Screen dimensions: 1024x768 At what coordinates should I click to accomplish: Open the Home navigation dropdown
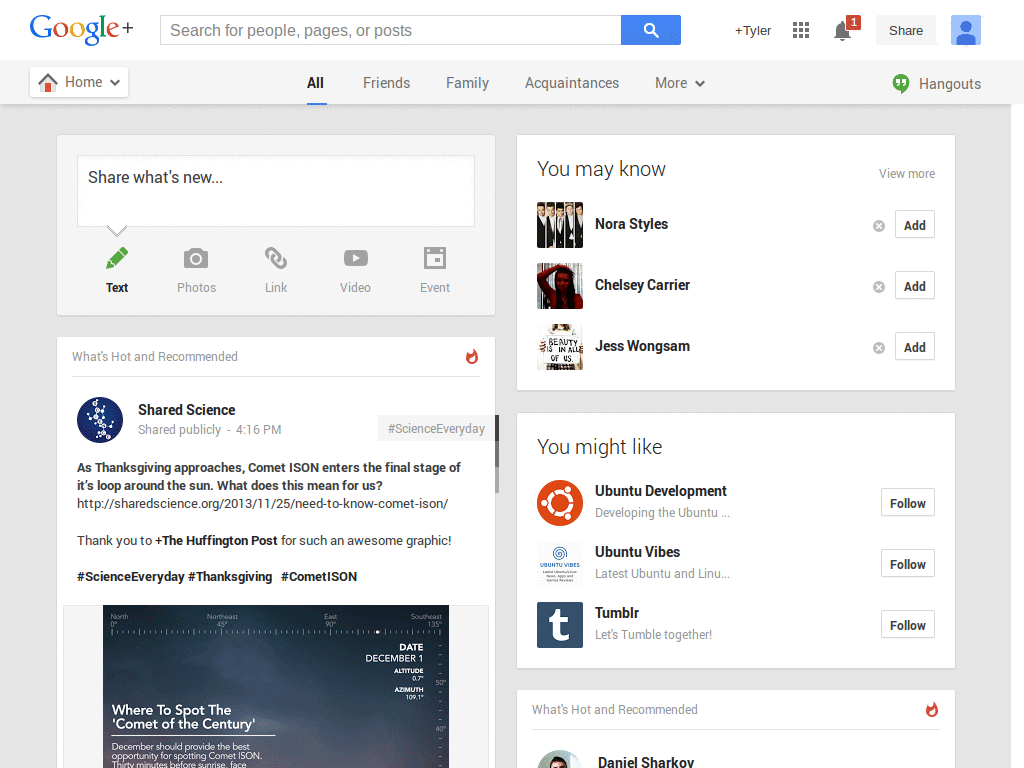(79, 82)
